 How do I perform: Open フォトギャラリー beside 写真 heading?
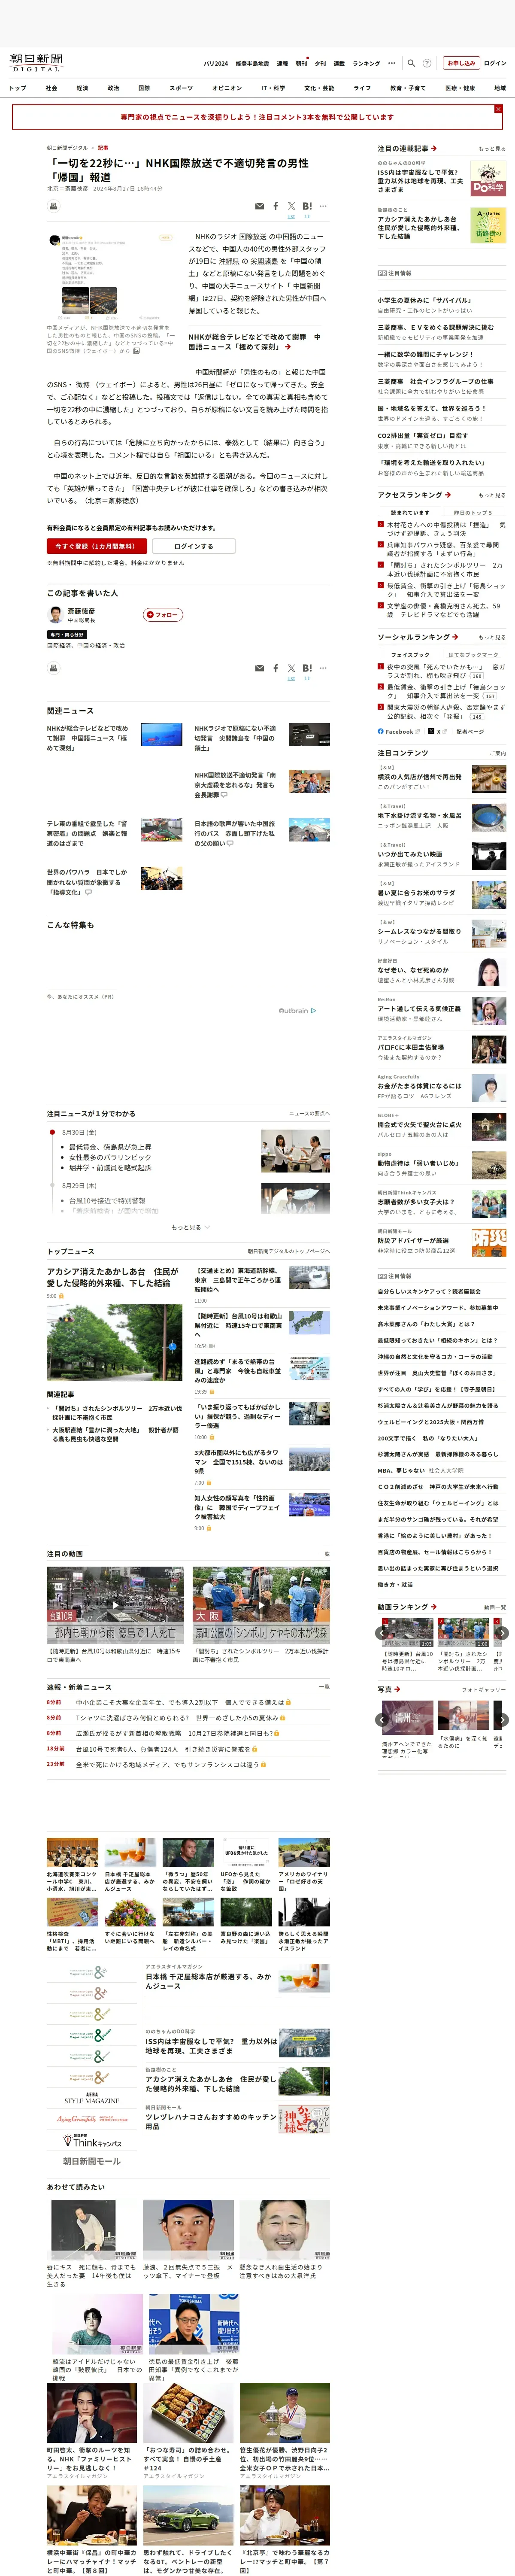coord(484,1689)
